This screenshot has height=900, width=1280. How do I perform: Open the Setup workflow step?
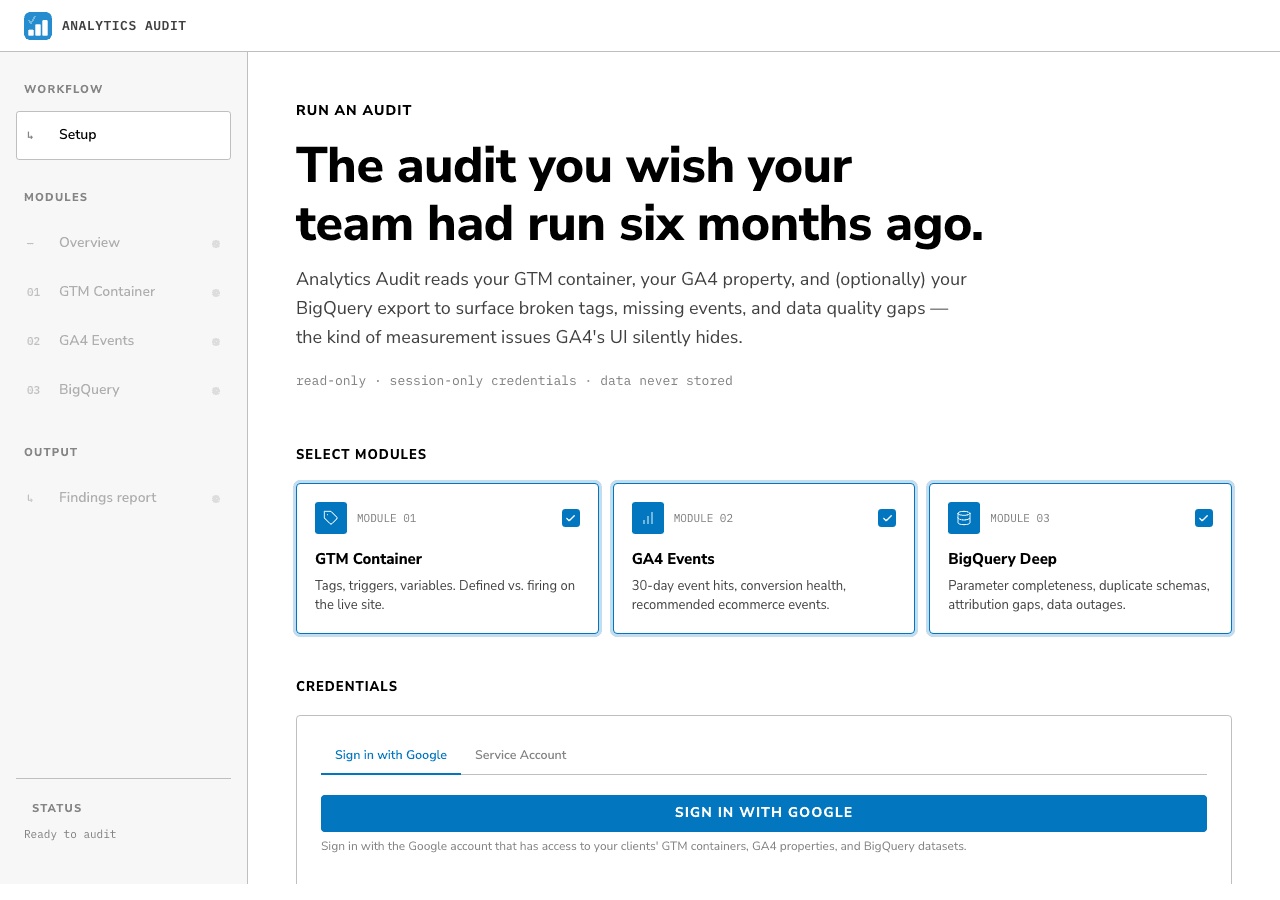[x=123, y=135]
